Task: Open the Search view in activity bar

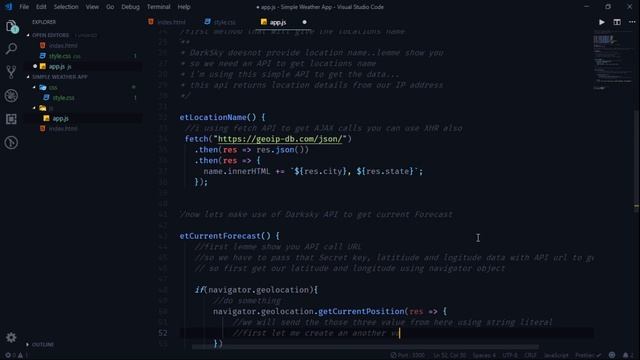Action: (11, 49)
